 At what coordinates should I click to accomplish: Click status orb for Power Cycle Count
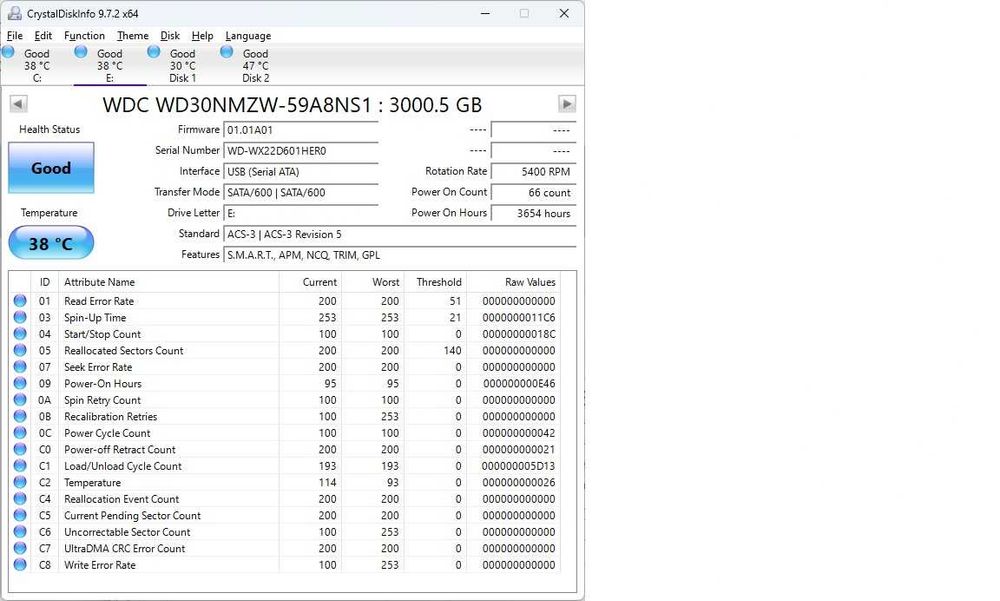(x=20, y=433)
